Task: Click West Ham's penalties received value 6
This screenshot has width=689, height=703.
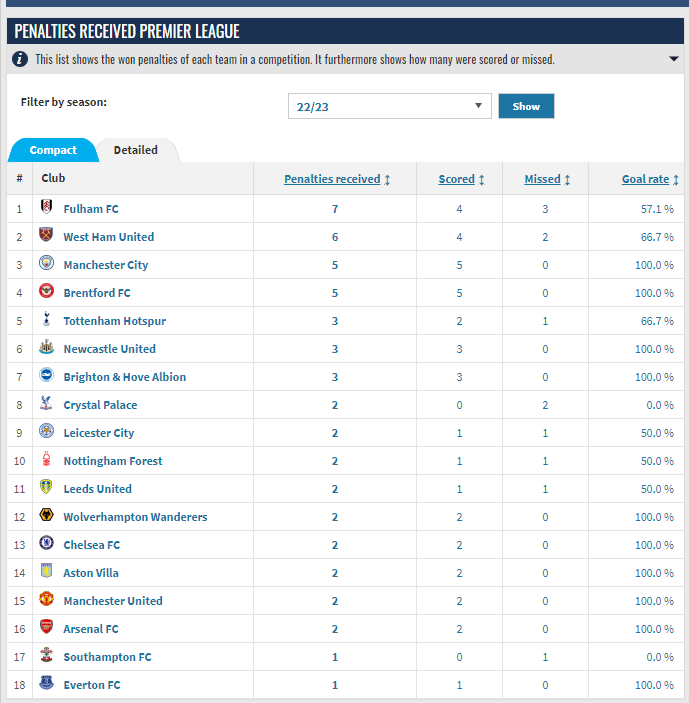Action: pyautogui.click(x=335, y=237)
